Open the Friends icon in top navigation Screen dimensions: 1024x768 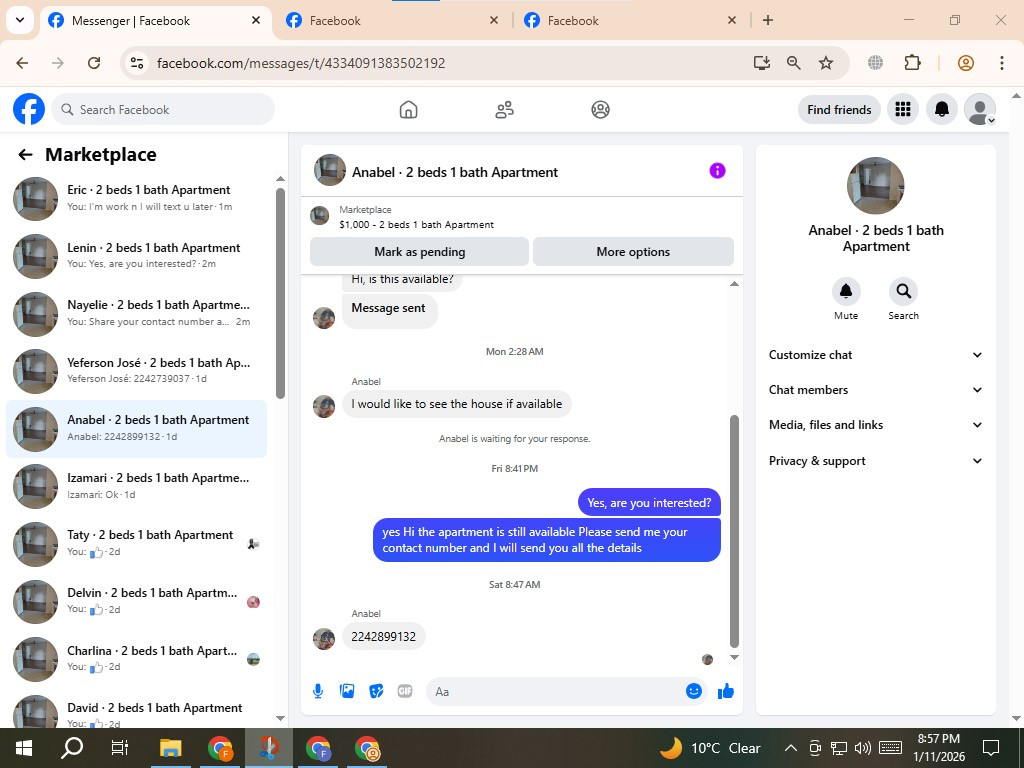[504, 109]
